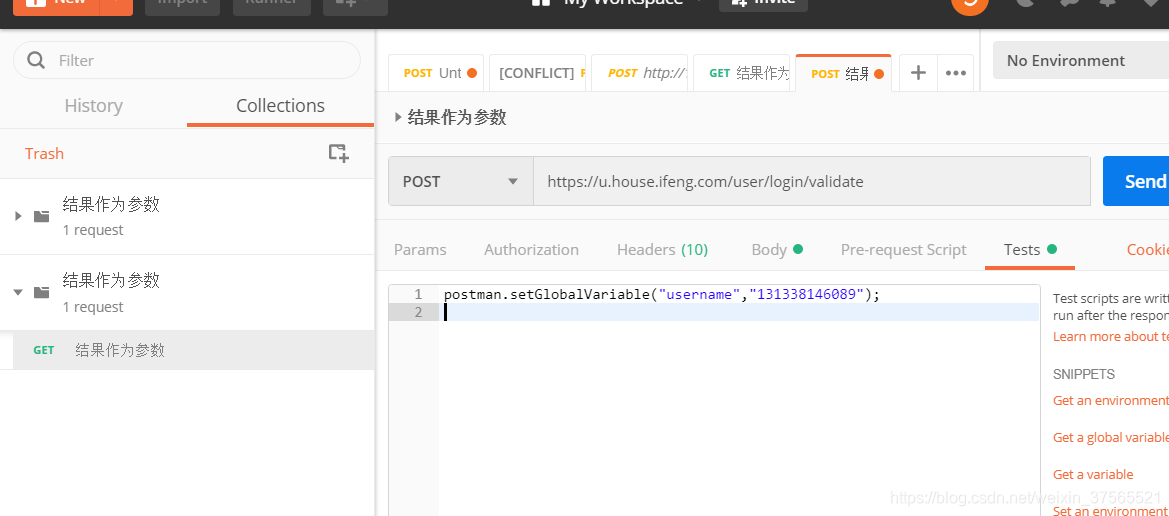
Task: Click the Invite button
Action: click(x=763, y=3)
